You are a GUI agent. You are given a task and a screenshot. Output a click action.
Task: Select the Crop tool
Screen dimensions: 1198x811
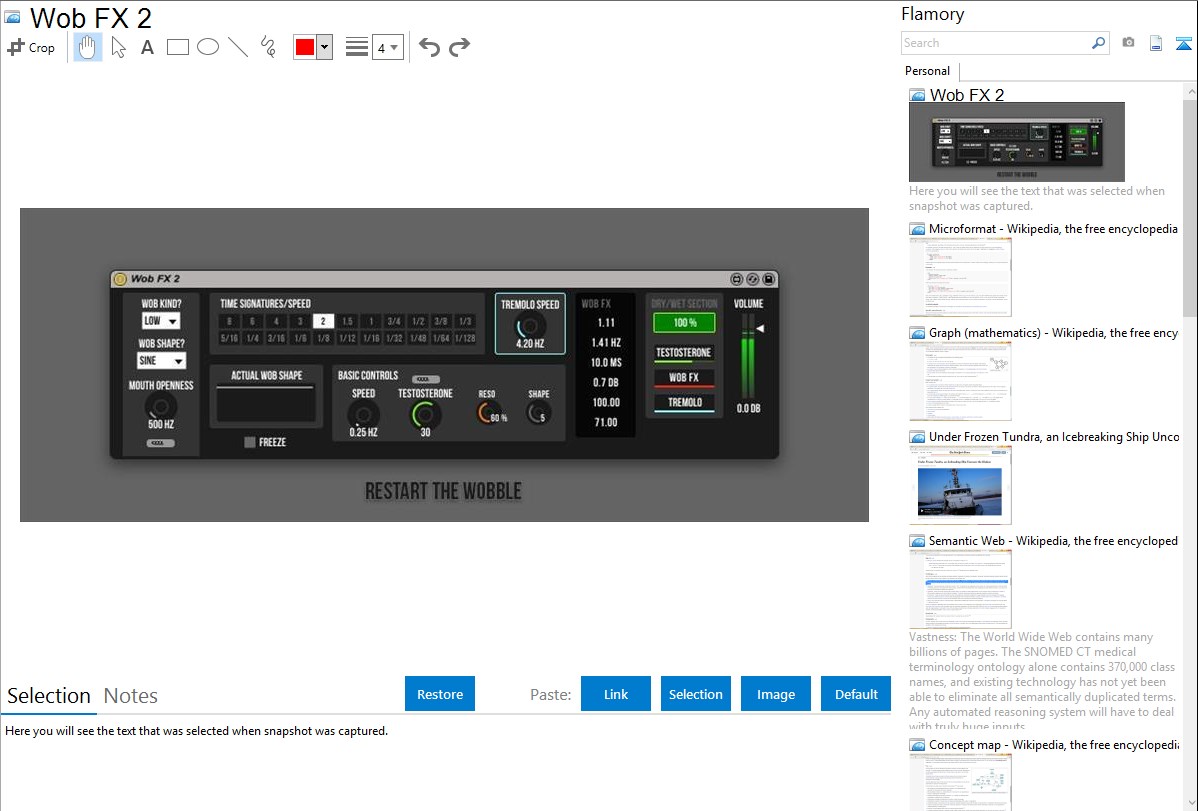[31, 47]
